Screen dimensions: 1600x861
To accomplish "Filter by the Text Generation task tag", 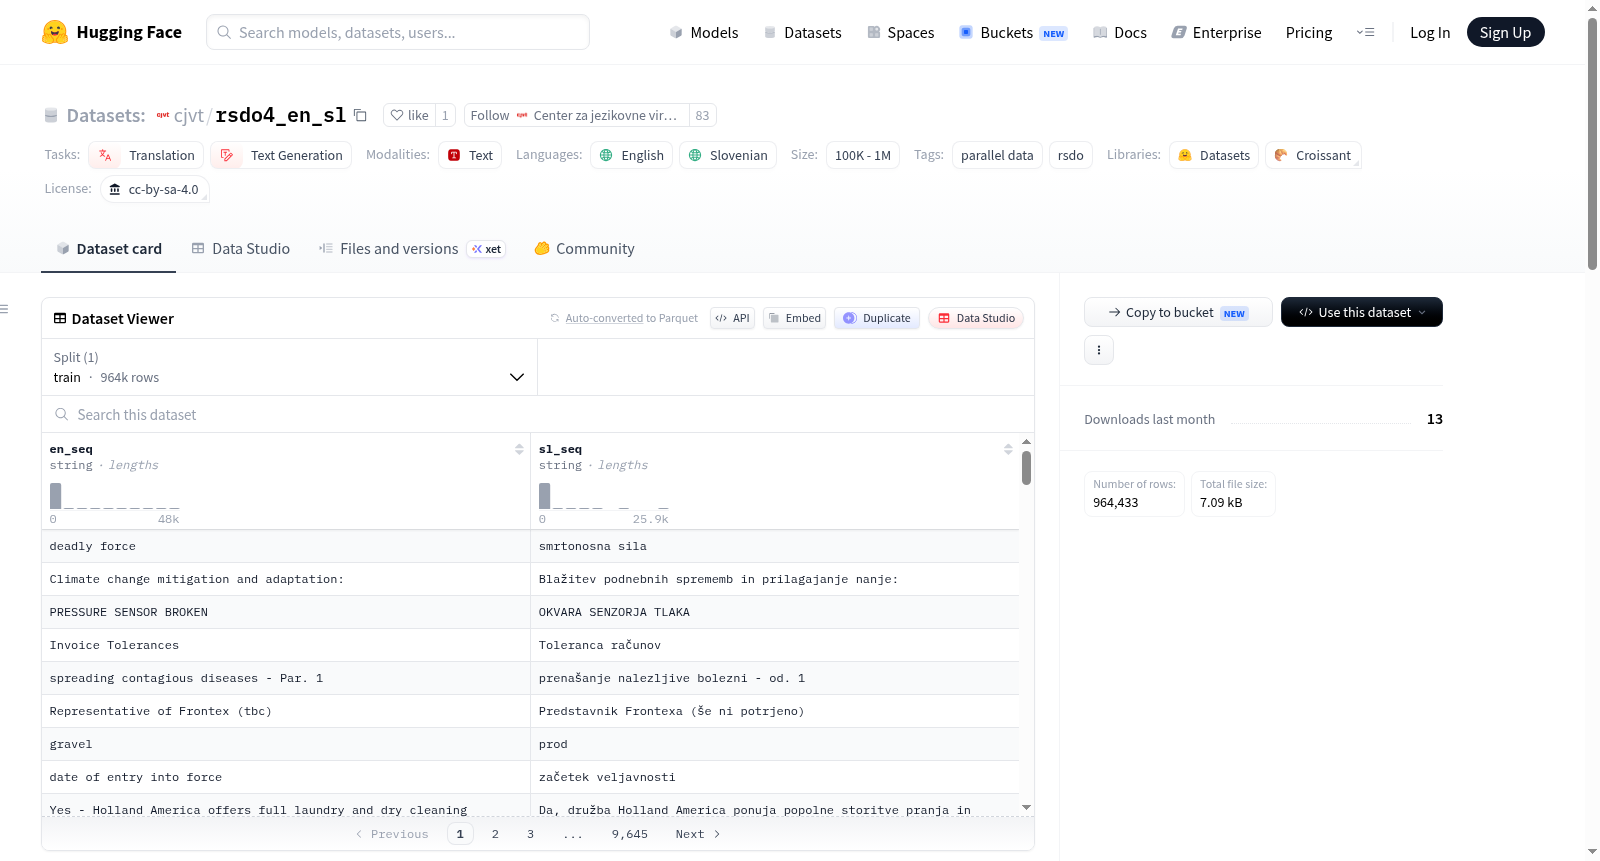I will click(x=281, y=155).
